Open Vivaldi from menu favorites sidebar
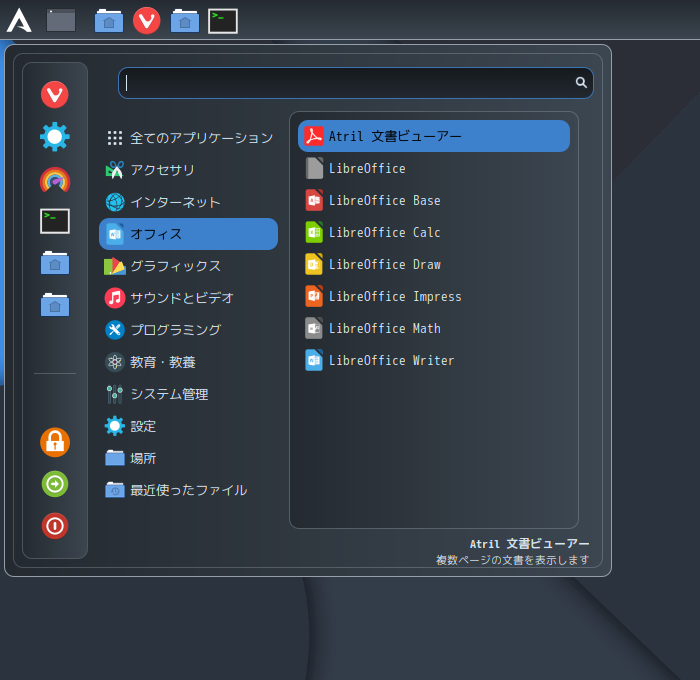 pos(55,95)
